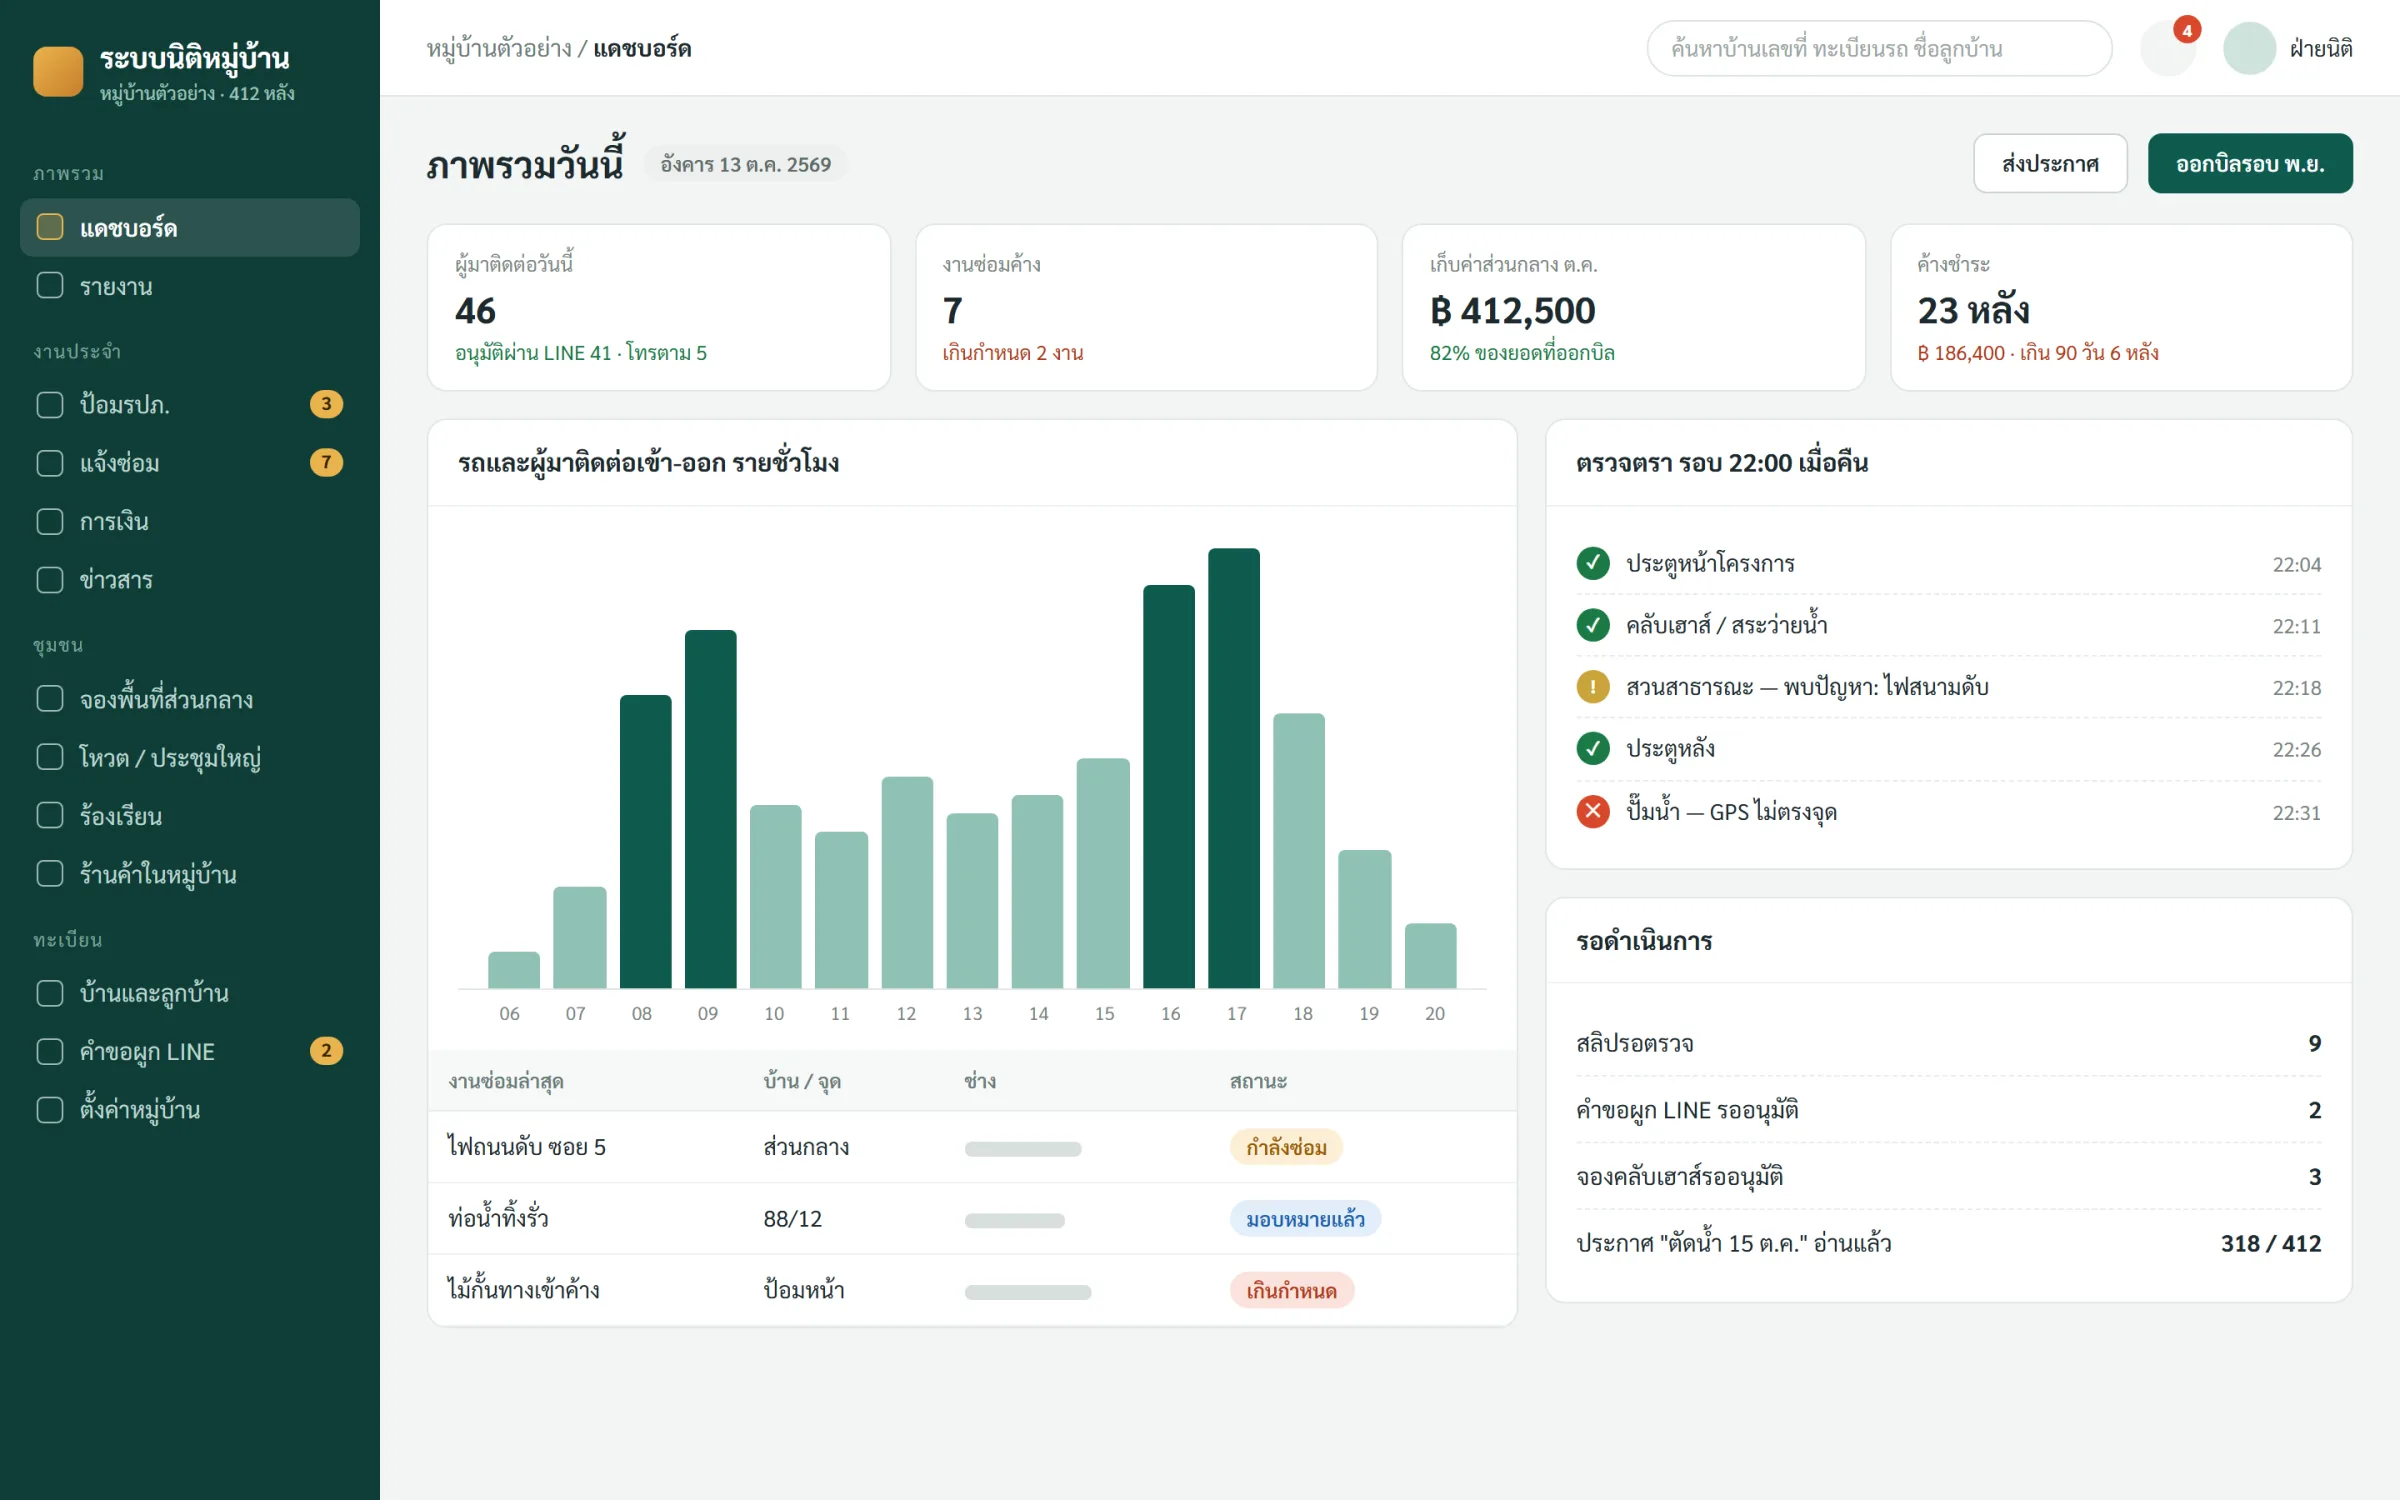Viewport: 2400px width, 1500px height.
Task: Click ออกบิลรอบ พ.ย. button
Action: point(2250,163)
